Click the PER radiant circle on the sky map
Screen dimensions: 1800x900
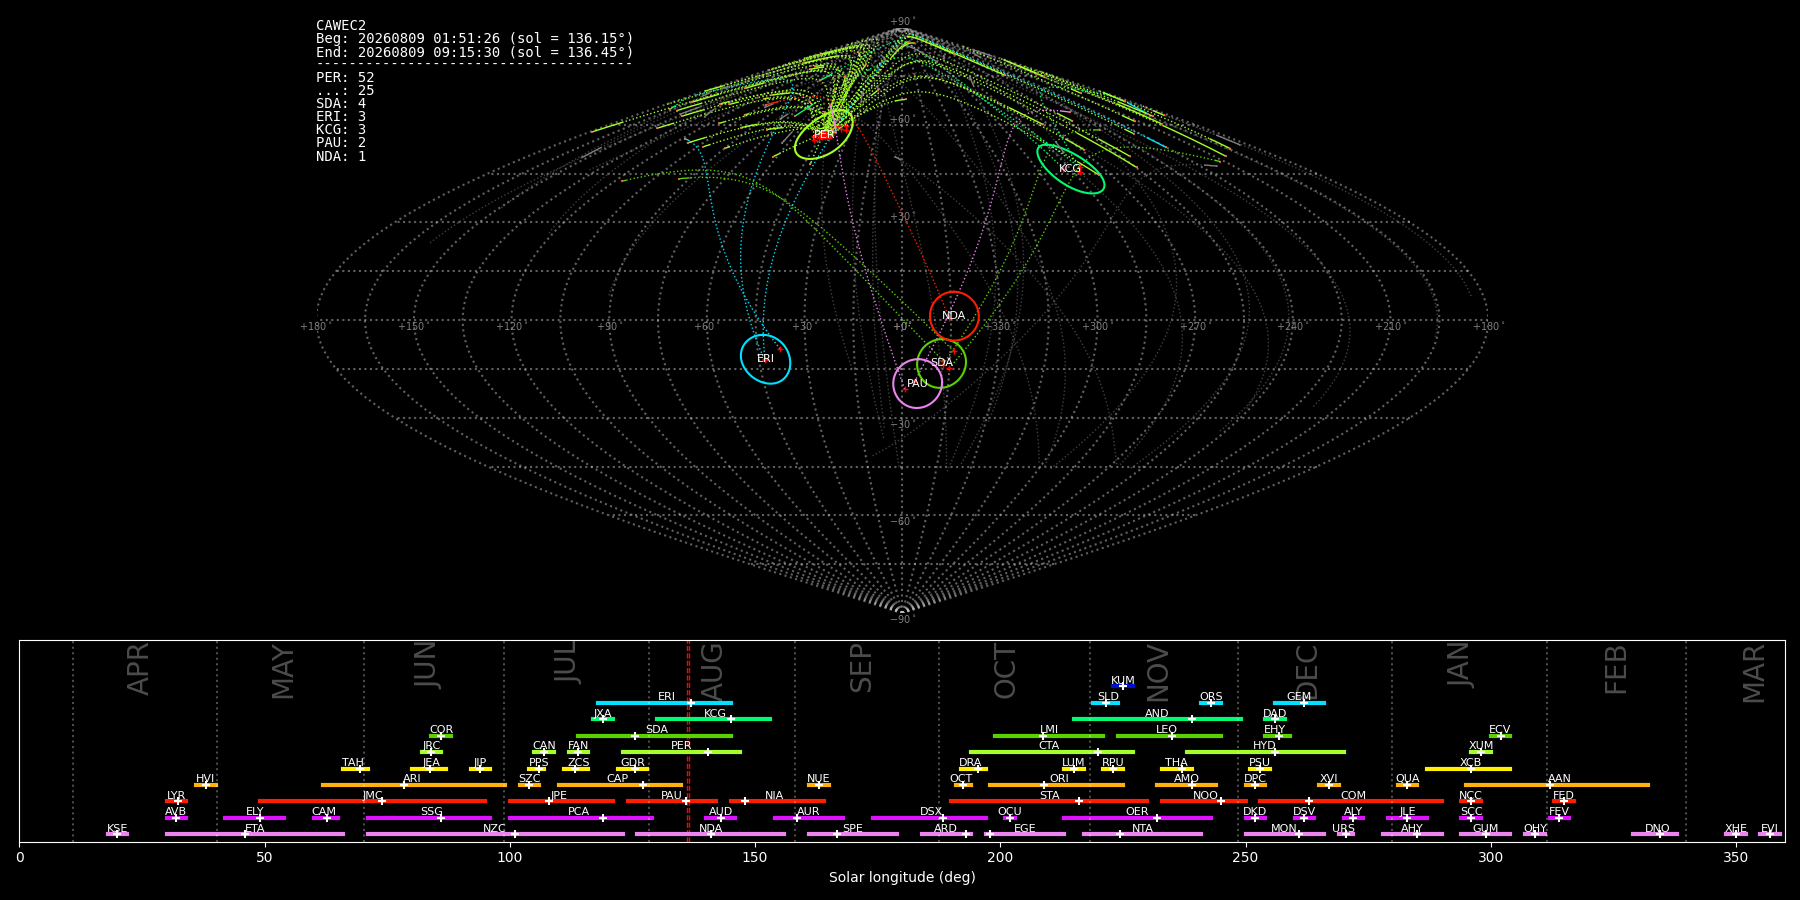pos(824,134)
